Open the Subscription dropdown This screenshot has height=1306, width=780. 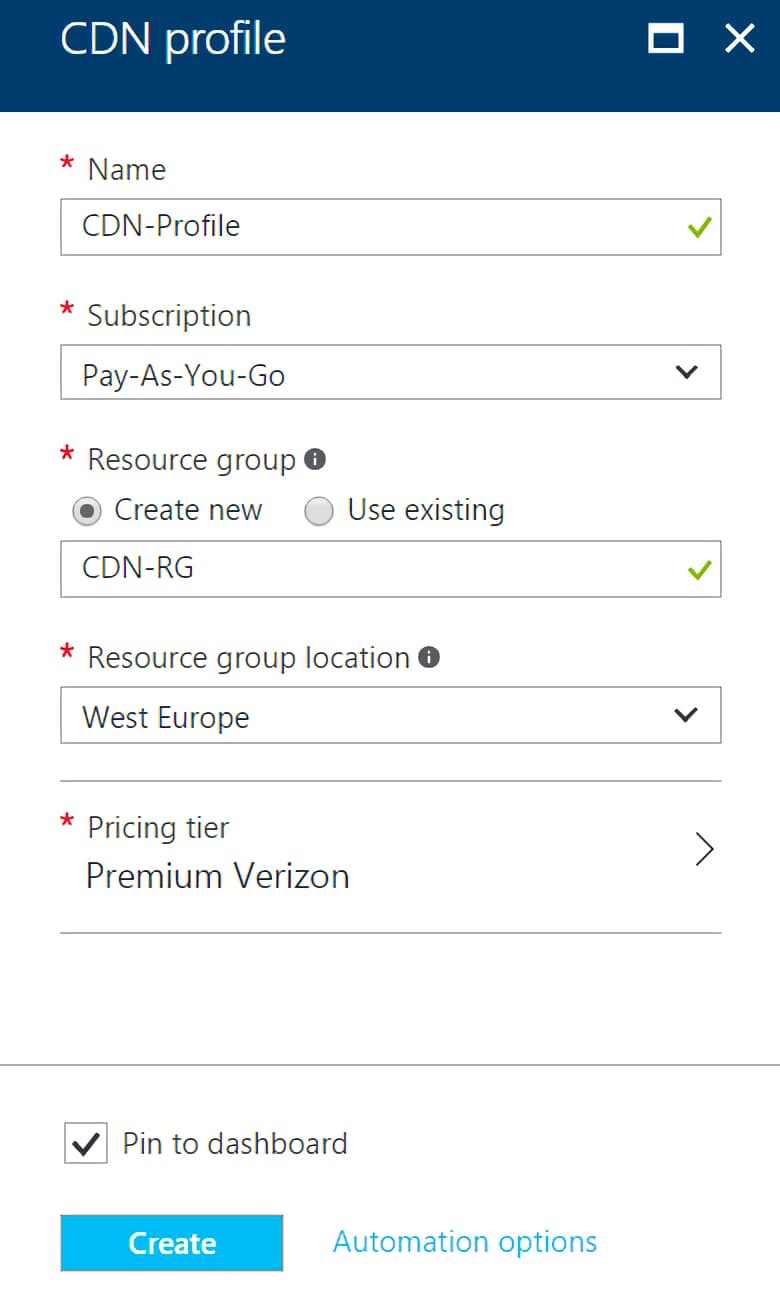pyautogui.click(x=390, y=370)
